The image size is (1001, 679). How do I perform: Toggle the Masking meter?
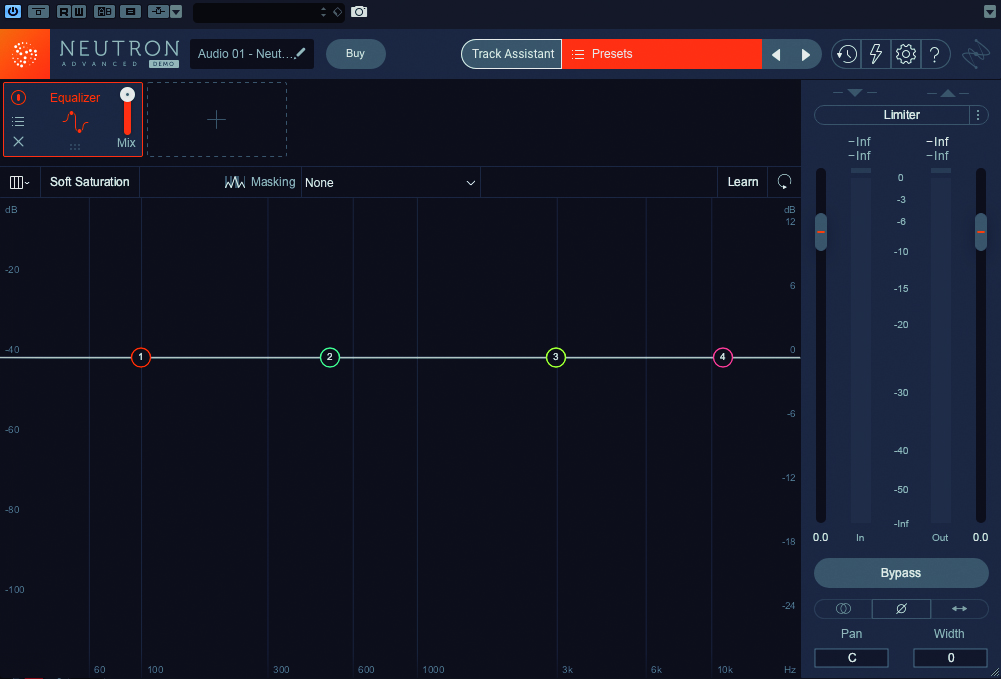260,183
